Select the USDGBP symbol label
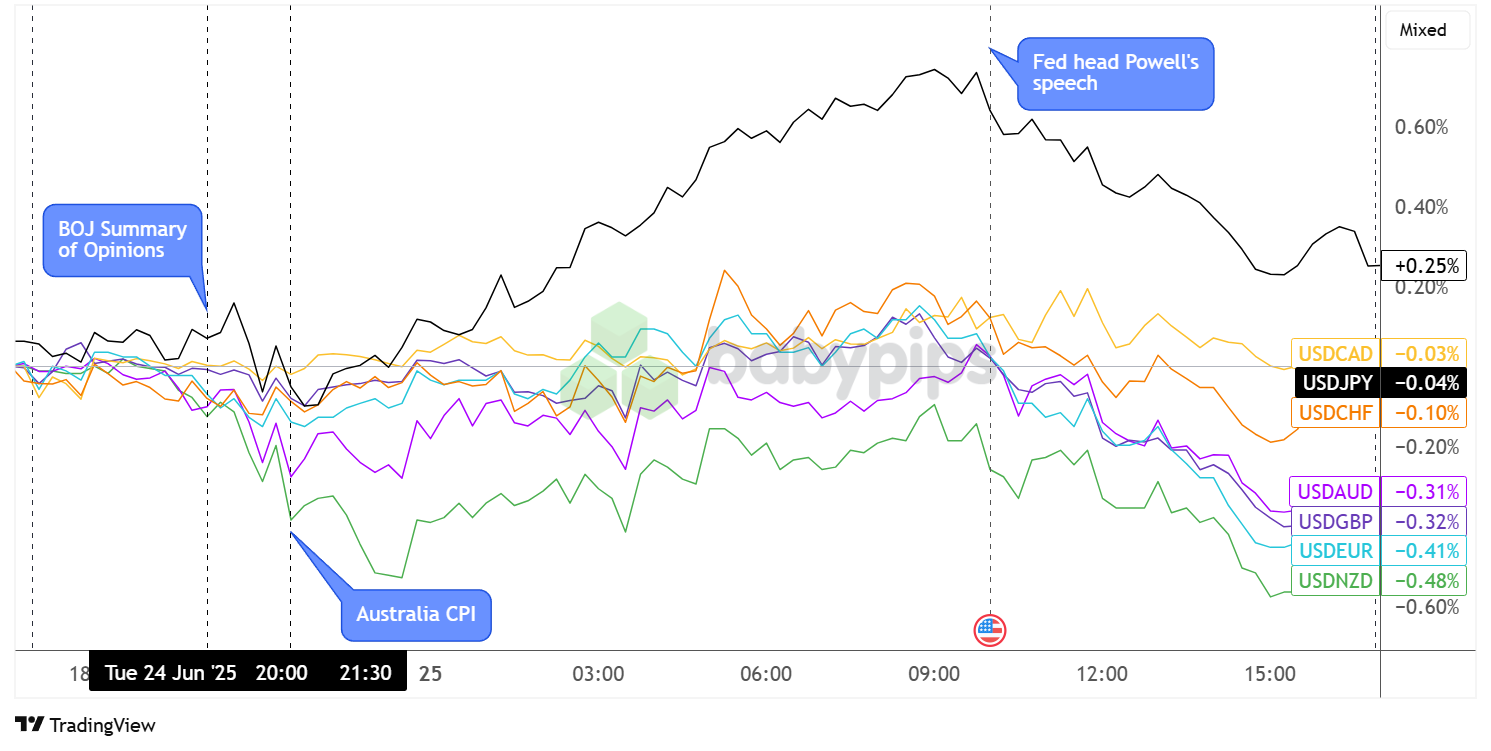 (x=1335, y=521)
